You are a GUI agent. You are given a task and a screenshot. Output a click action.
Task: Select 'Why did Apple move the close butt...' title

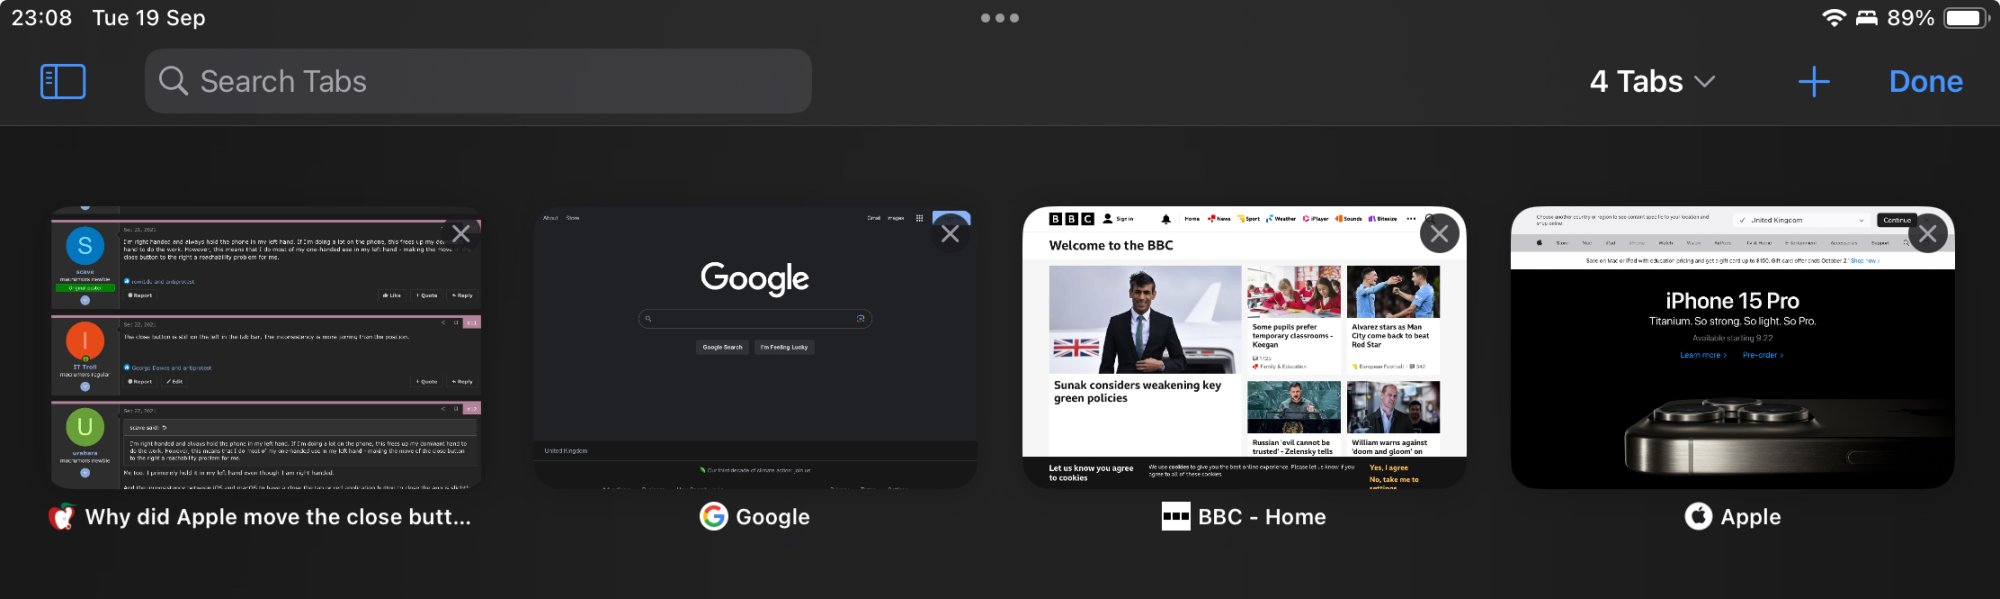(x=278, y=517)
